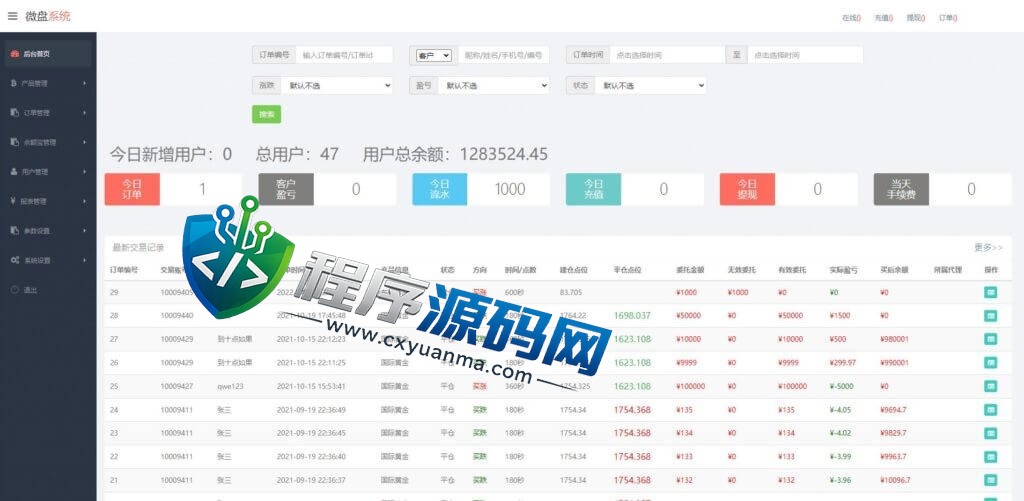The height and width of the screenshot is (501, 1024).
Task: Click the 委托金额 column header
Action: [x=690, y=270]
